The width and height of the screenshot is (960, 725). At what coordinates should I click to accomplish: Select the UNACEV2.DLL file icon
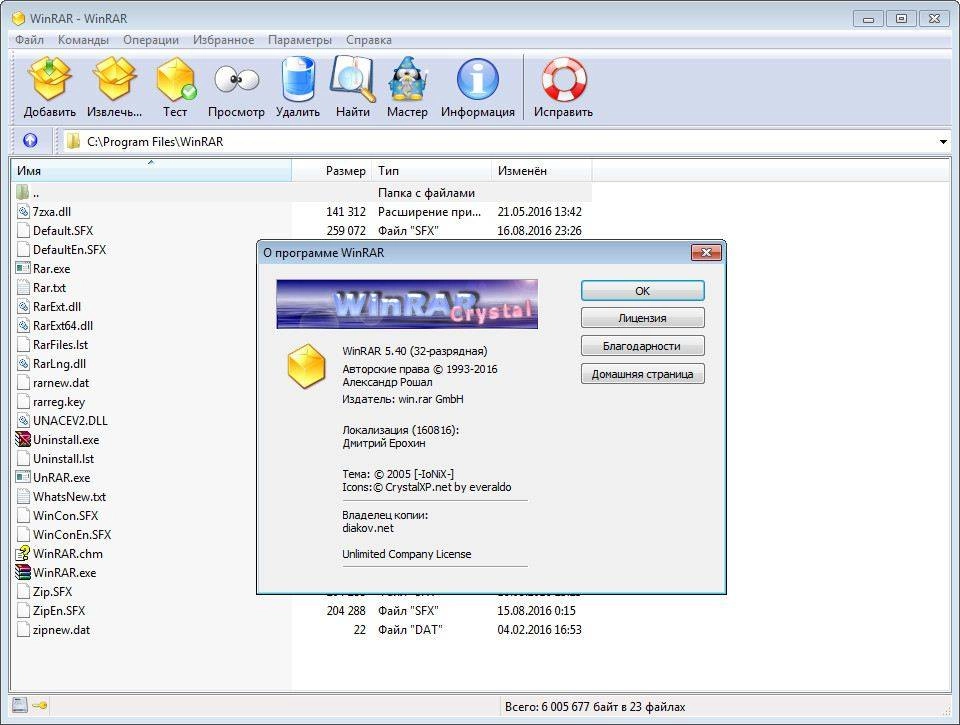coord(23,420)
